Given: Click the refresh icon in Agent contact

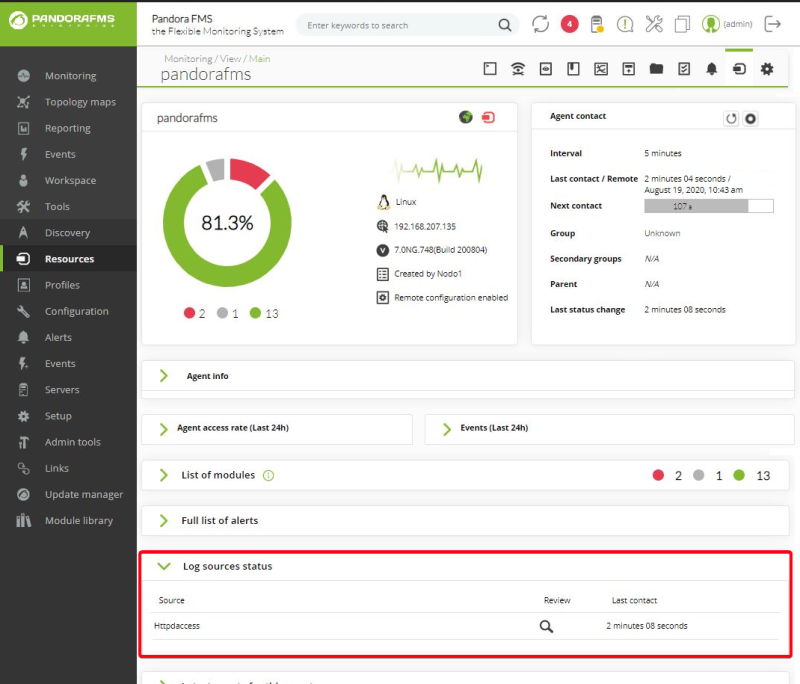Looking at the screenshot, I should (731, 118).
